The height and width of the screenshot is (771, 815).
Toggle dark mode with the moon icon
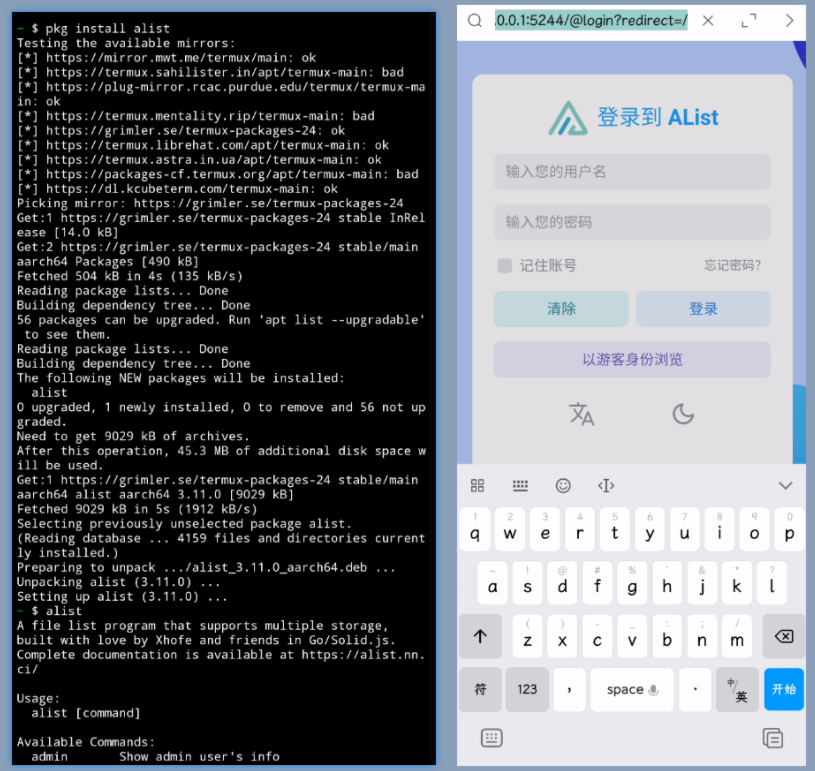(683, 414)
